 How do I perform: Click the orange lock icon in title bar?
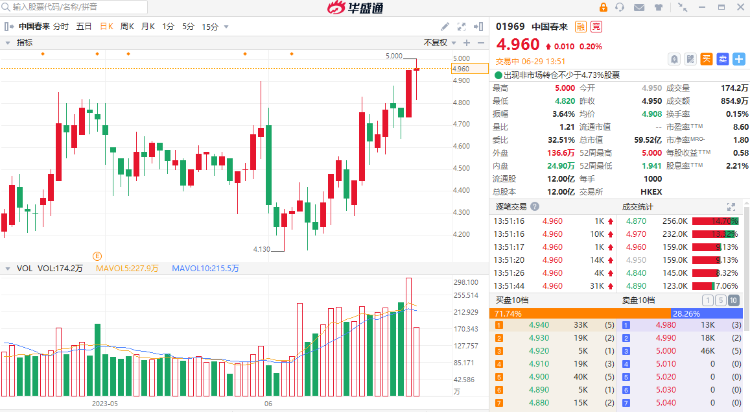(x=603, y=7)
